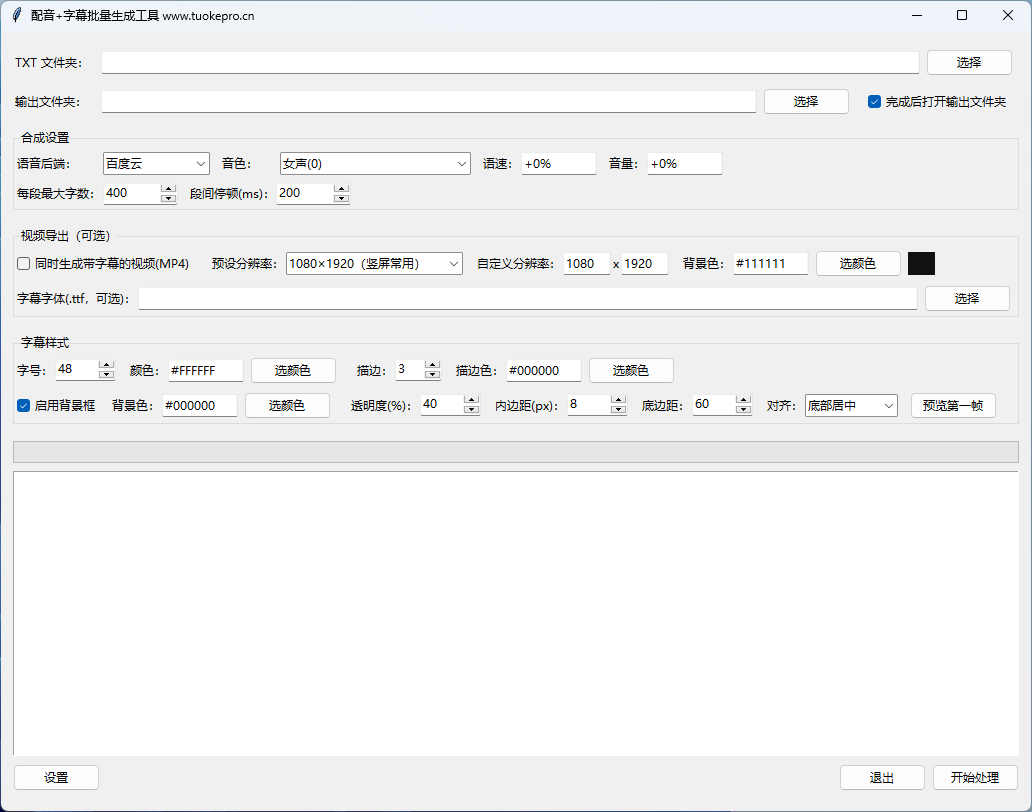1032x812 pixels.
Task: Choose a subtitle font via 字幕字体 选择 button
Action: pos(966,298)
